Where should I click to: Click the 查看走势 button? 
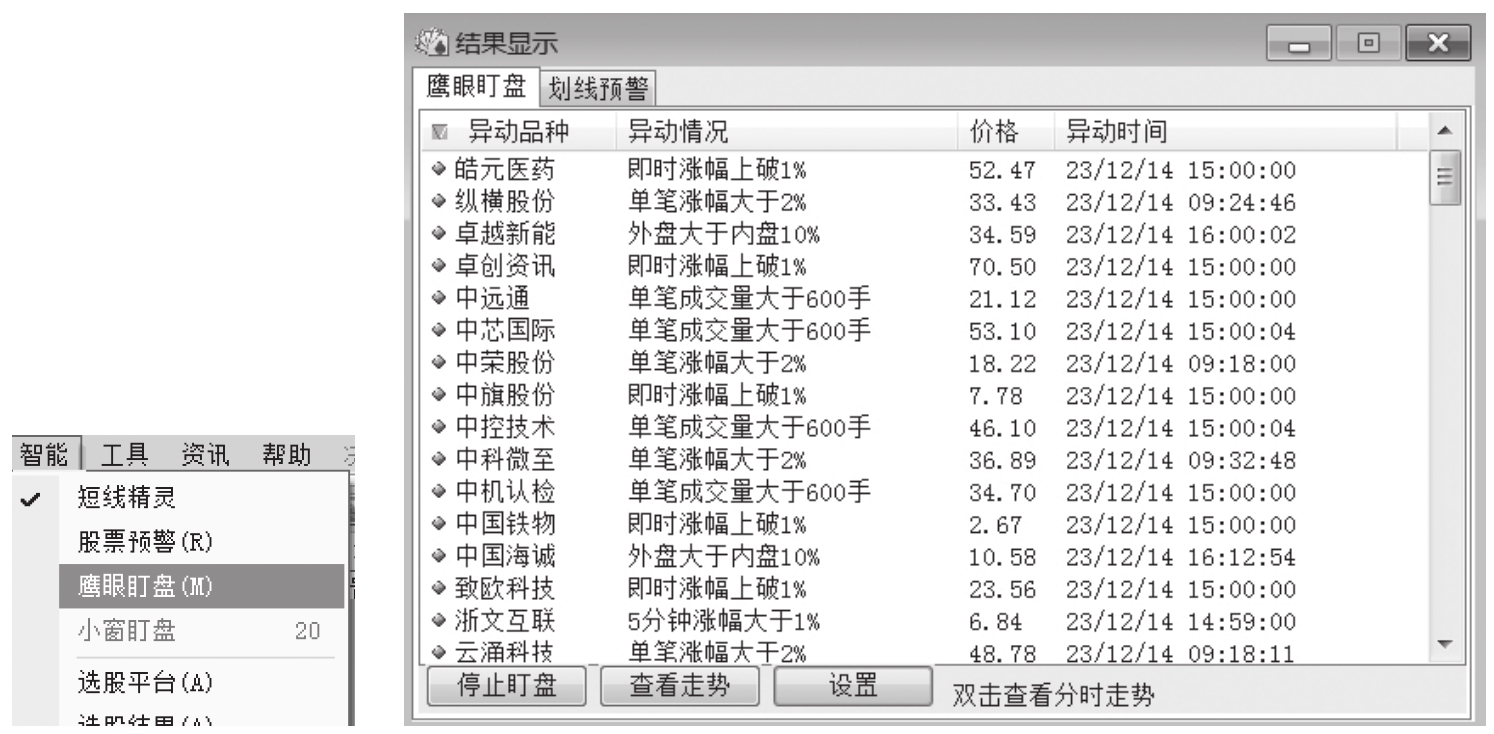coord(680,687)
